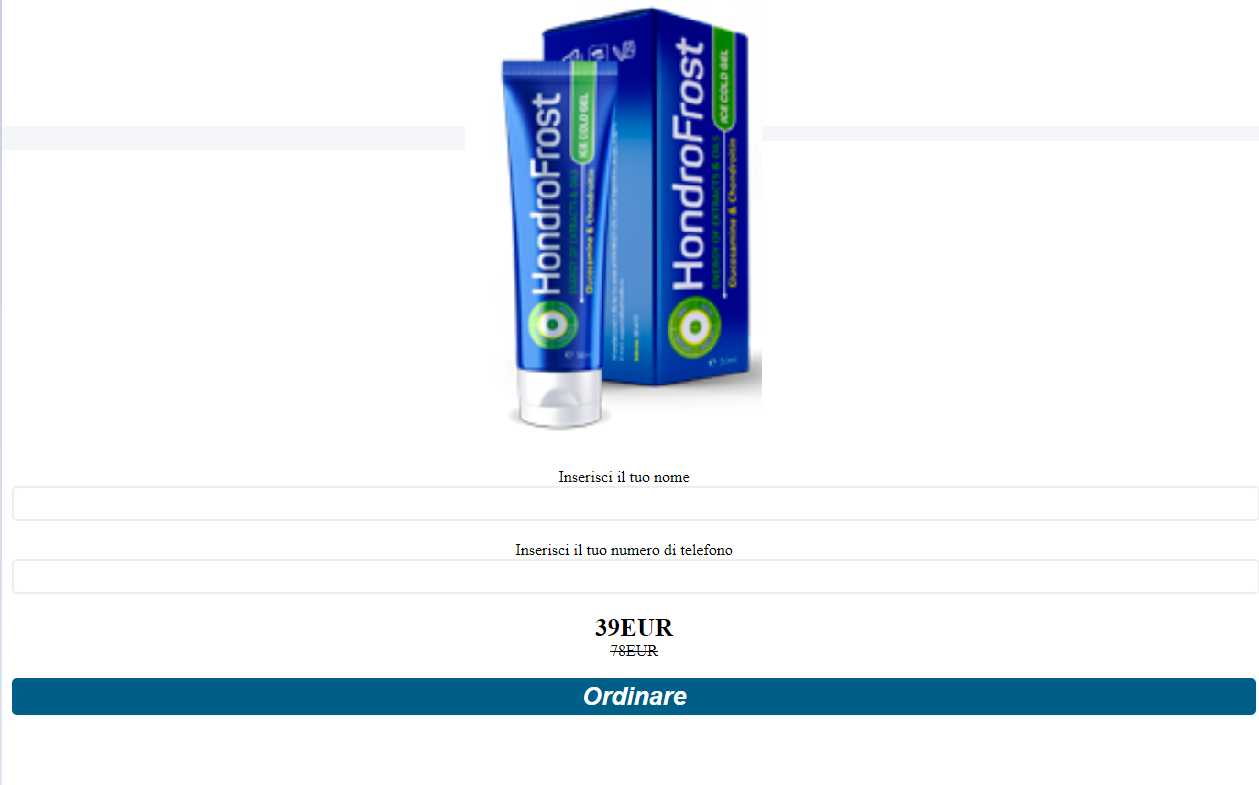The height and width of the screenshot is (785, 1259).
Task: Focus the name input field
Action: click(635, 503)
